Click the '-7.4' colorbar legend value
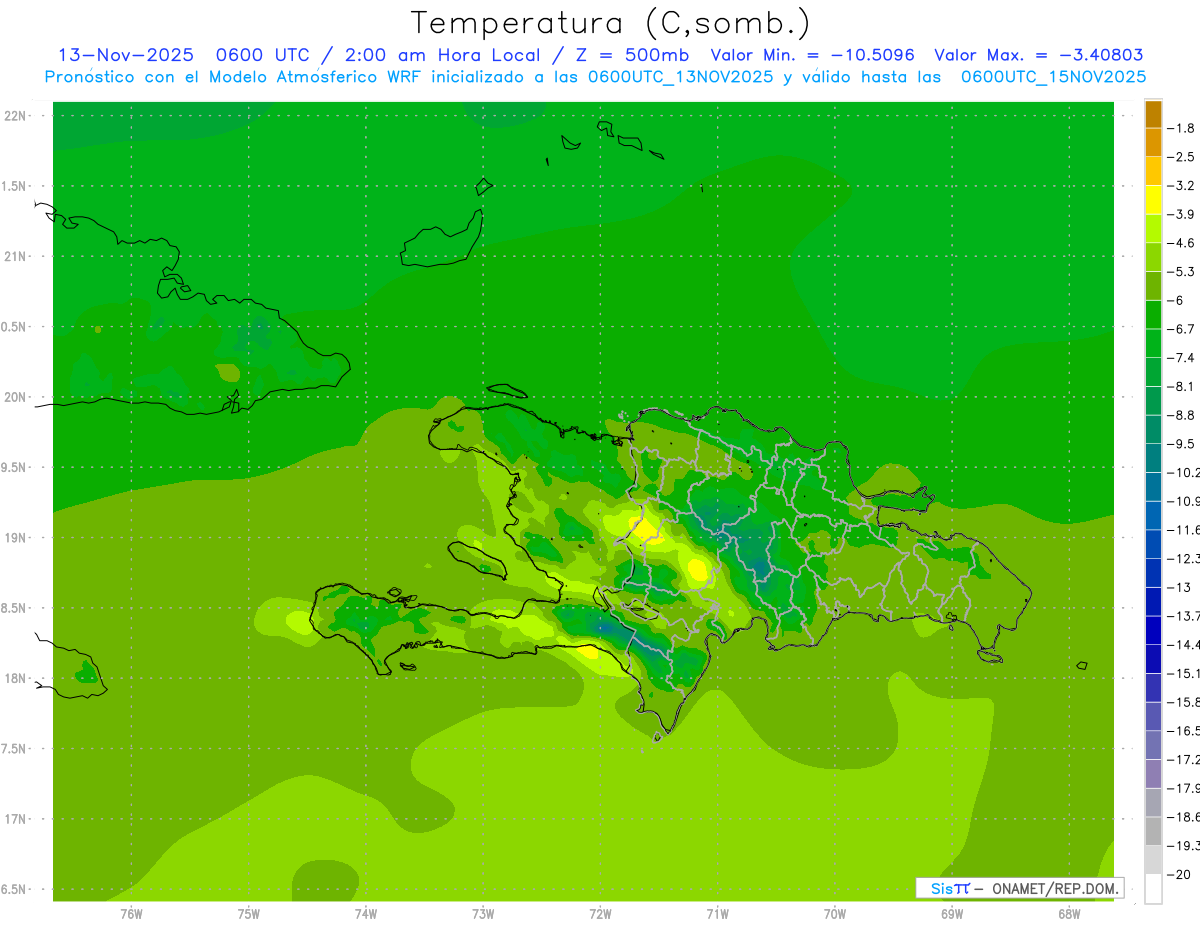The height and width of the screenshot is (927, 1200). coord(1182,358)
